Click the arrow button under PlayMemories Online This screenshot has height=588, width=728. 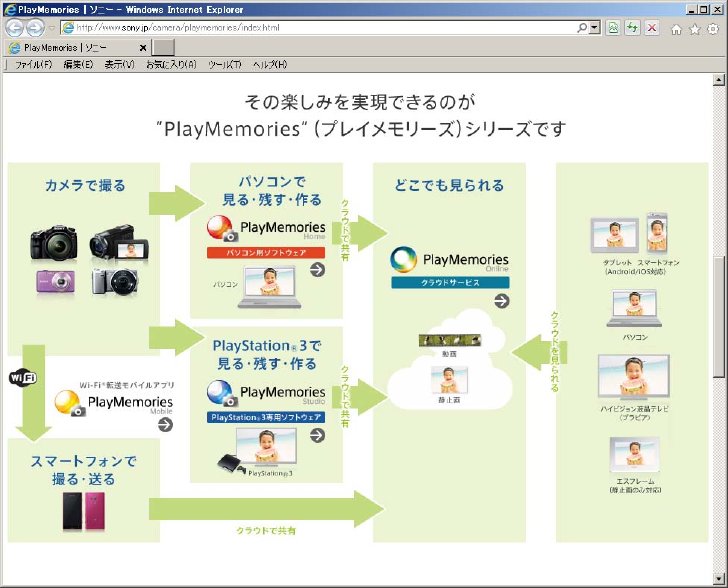click(x=501, y=301)
